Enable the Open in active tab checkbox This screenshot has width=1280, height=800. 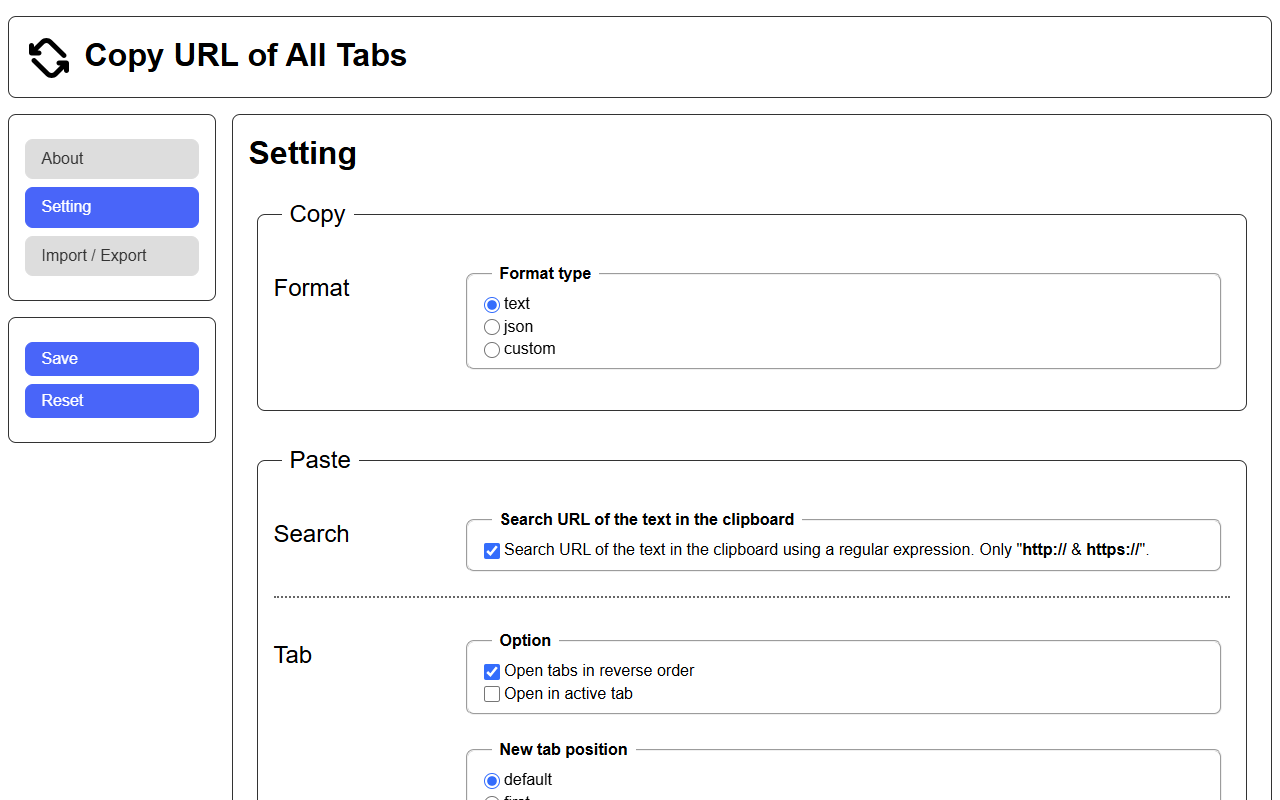492,693
